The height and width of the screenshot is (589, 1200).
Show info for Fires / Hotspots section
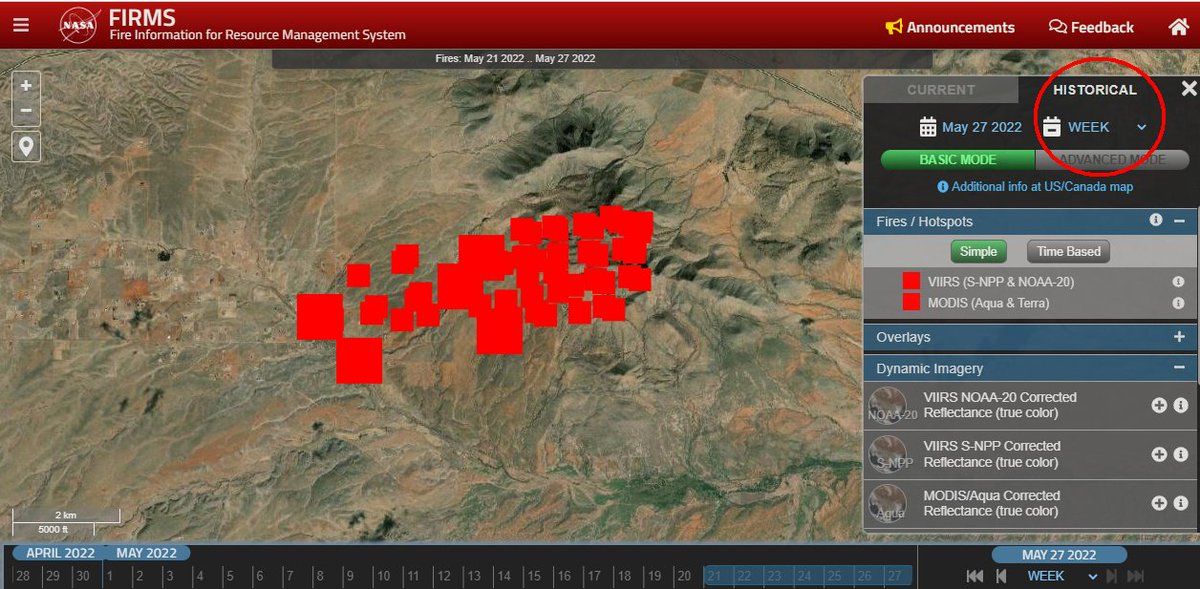coord(1155,221)
